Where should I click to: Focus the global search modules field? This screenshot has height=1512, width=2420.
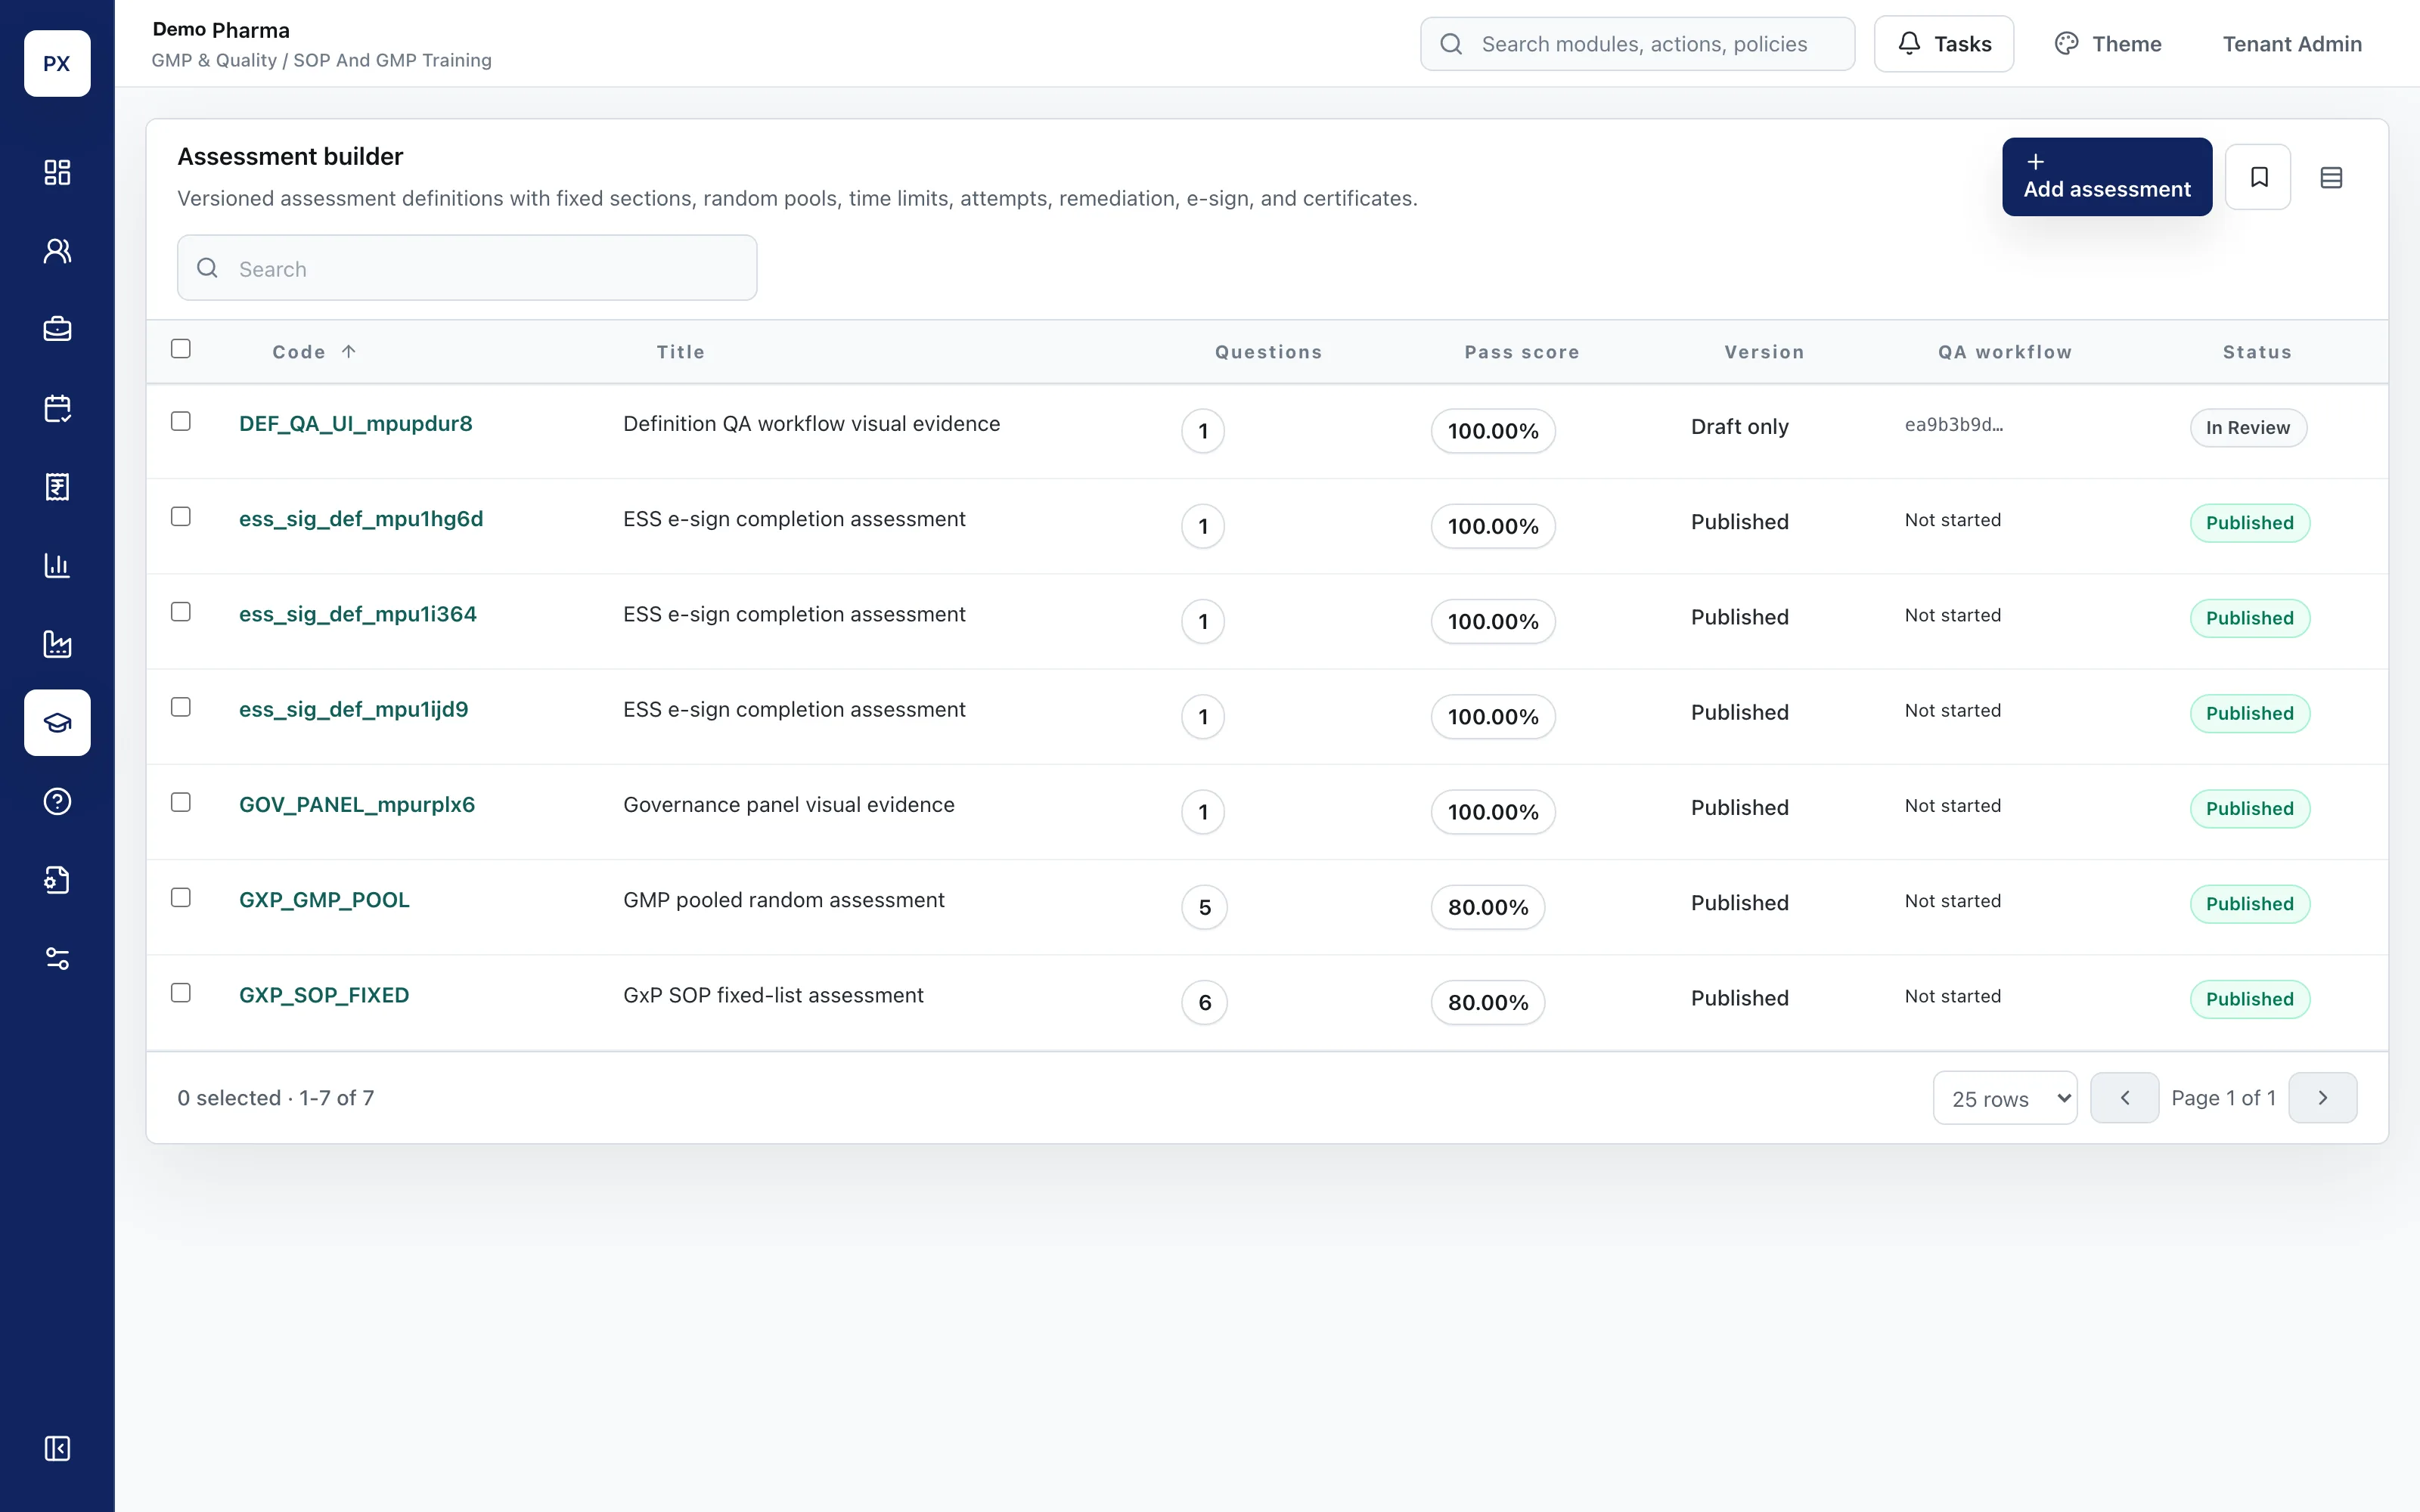tap(1637, 44)
